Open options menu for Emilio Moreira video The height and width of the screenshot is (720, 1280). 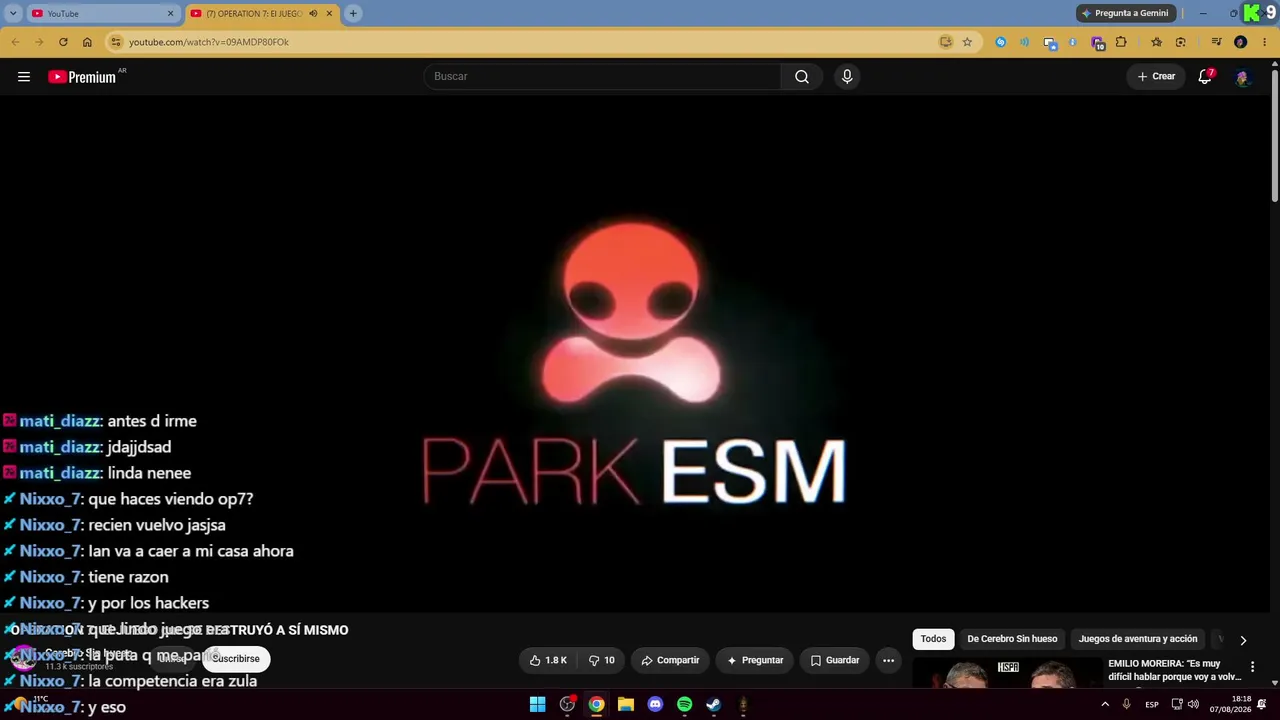[1252, 667]
